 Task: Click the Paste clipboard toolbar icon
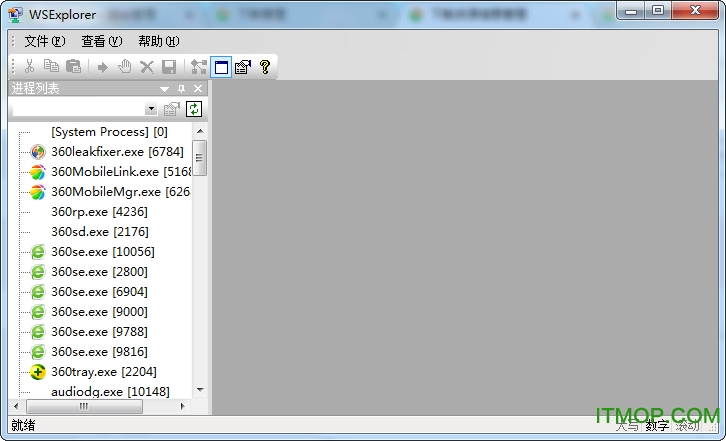74,67
